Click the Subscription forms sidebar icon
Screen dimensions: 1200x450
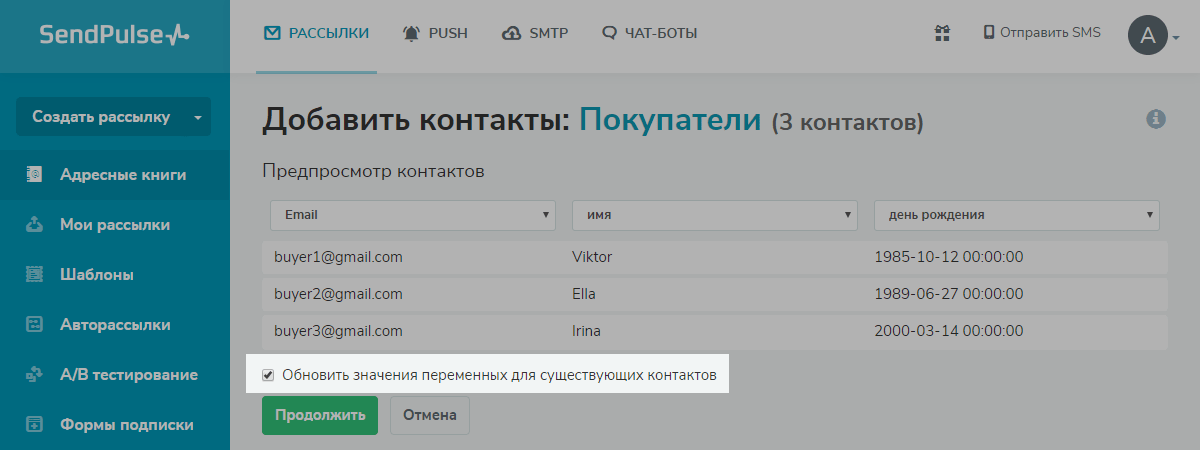(35, 424)
